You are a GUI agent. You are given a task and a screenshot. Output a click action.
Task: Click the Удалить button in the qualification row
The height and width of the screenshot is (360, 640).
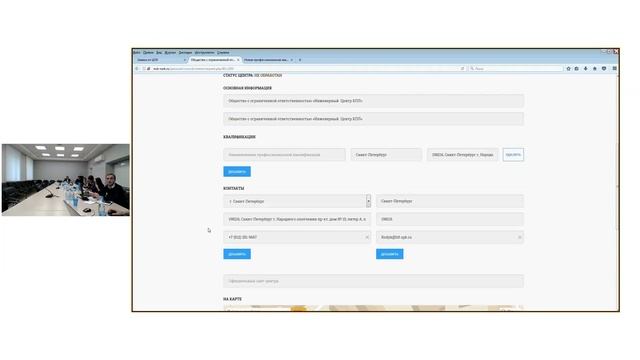[513, 155]
